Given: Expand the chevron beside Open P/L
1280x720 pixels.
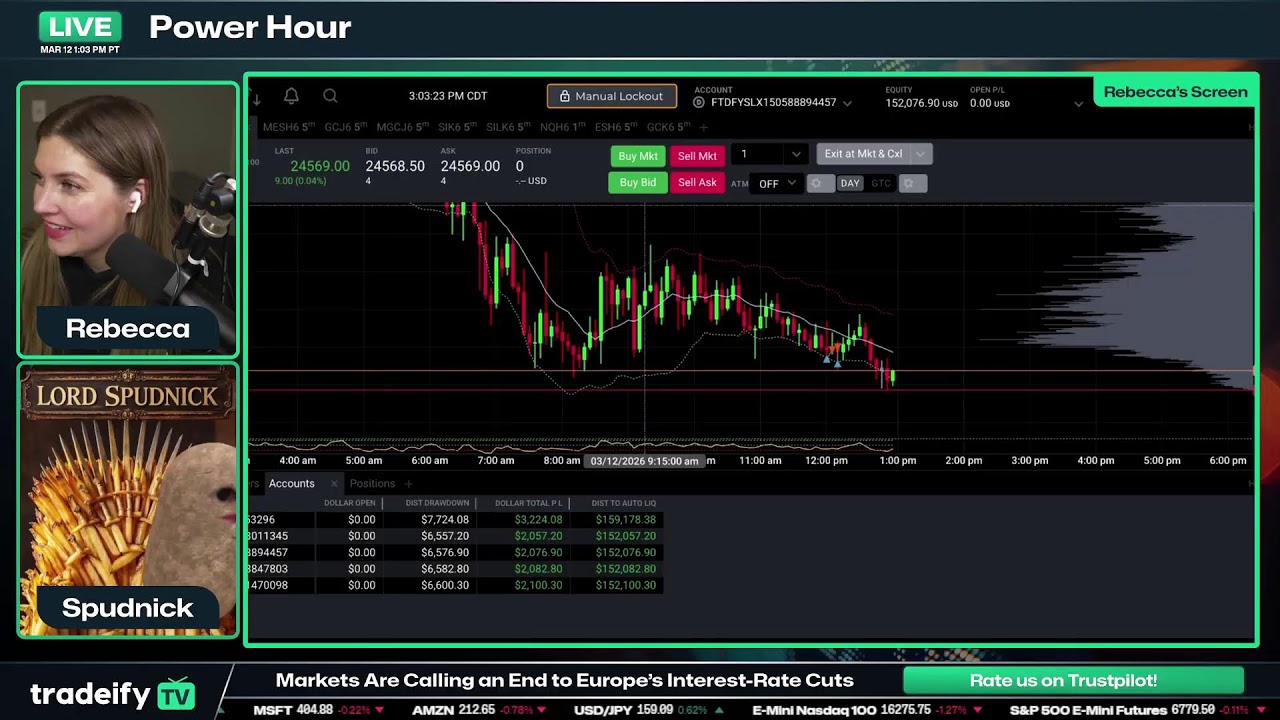Looking at the screenshot, I should [x=1078, y=103].
